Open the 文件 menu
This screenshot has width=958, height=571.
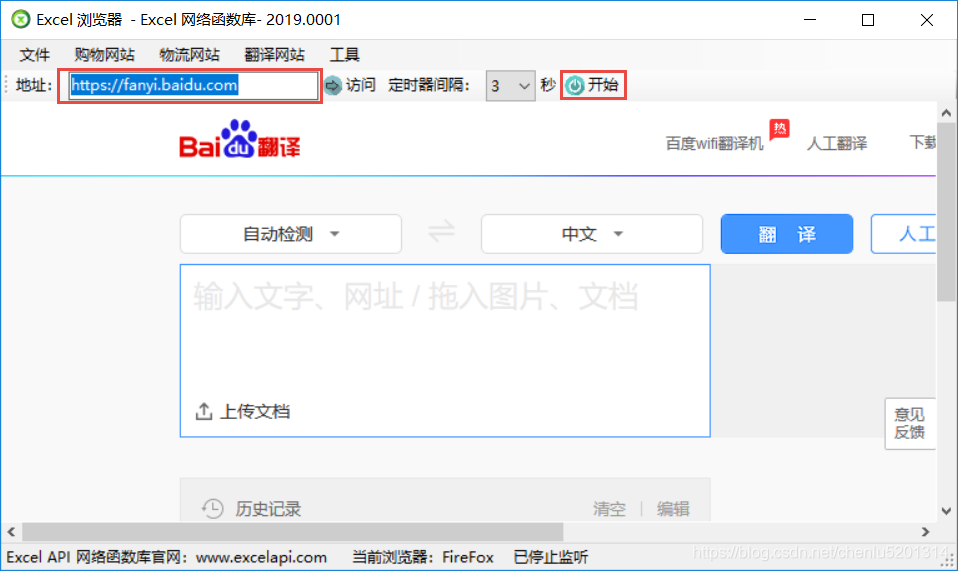pos(34,55)
